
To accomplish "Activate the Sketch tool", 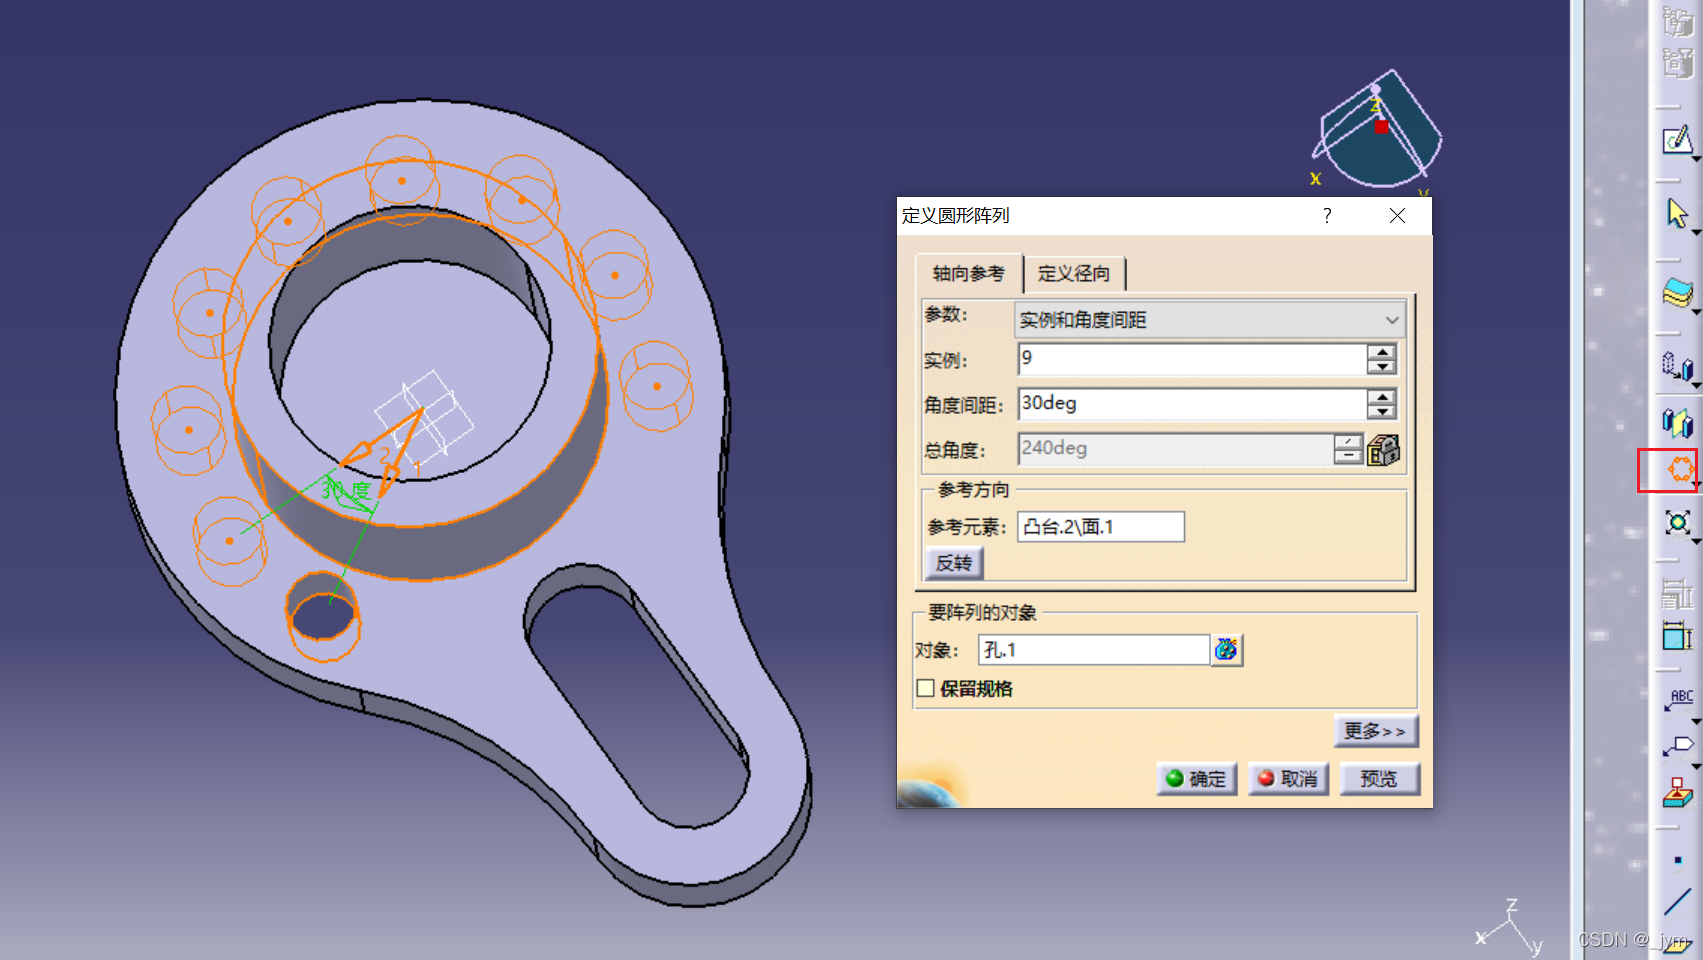I will (x=1678, y=142).
